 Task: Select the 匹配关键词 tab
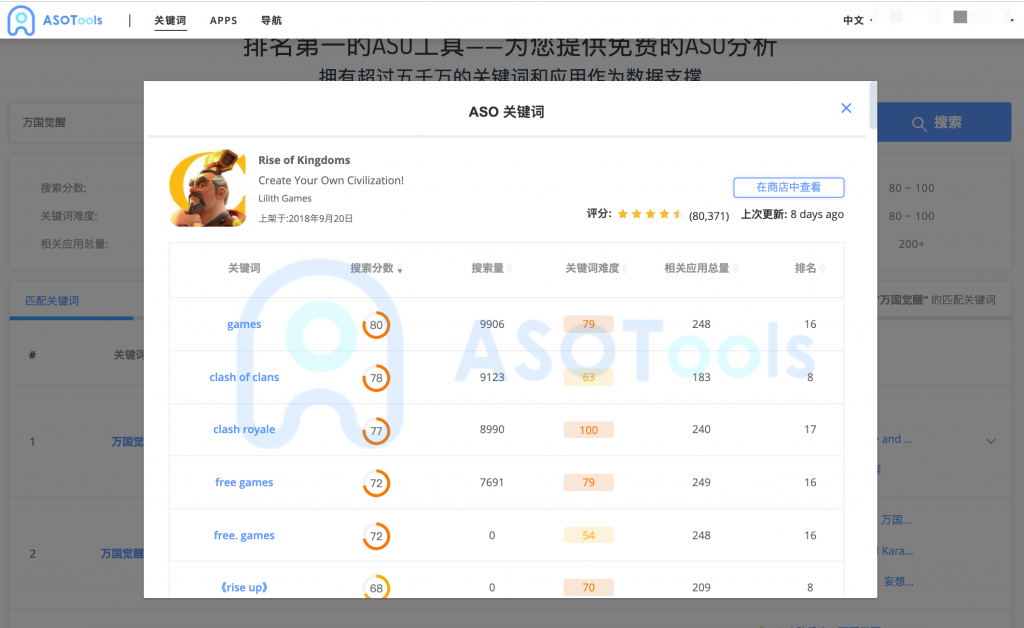click(x=52, y=301)
